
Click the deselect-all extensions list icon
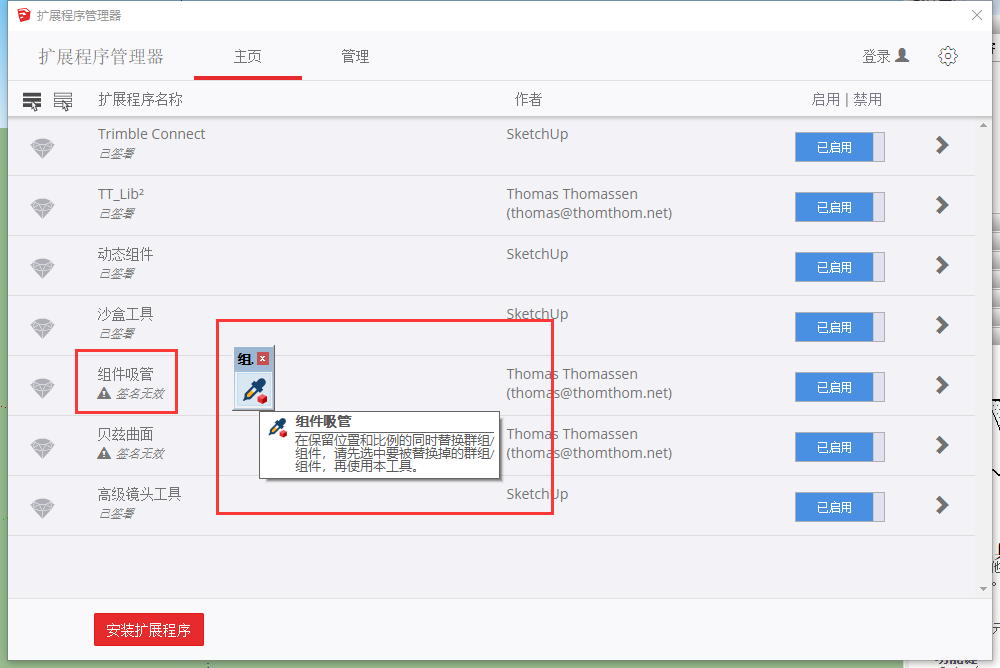(62, 101)
